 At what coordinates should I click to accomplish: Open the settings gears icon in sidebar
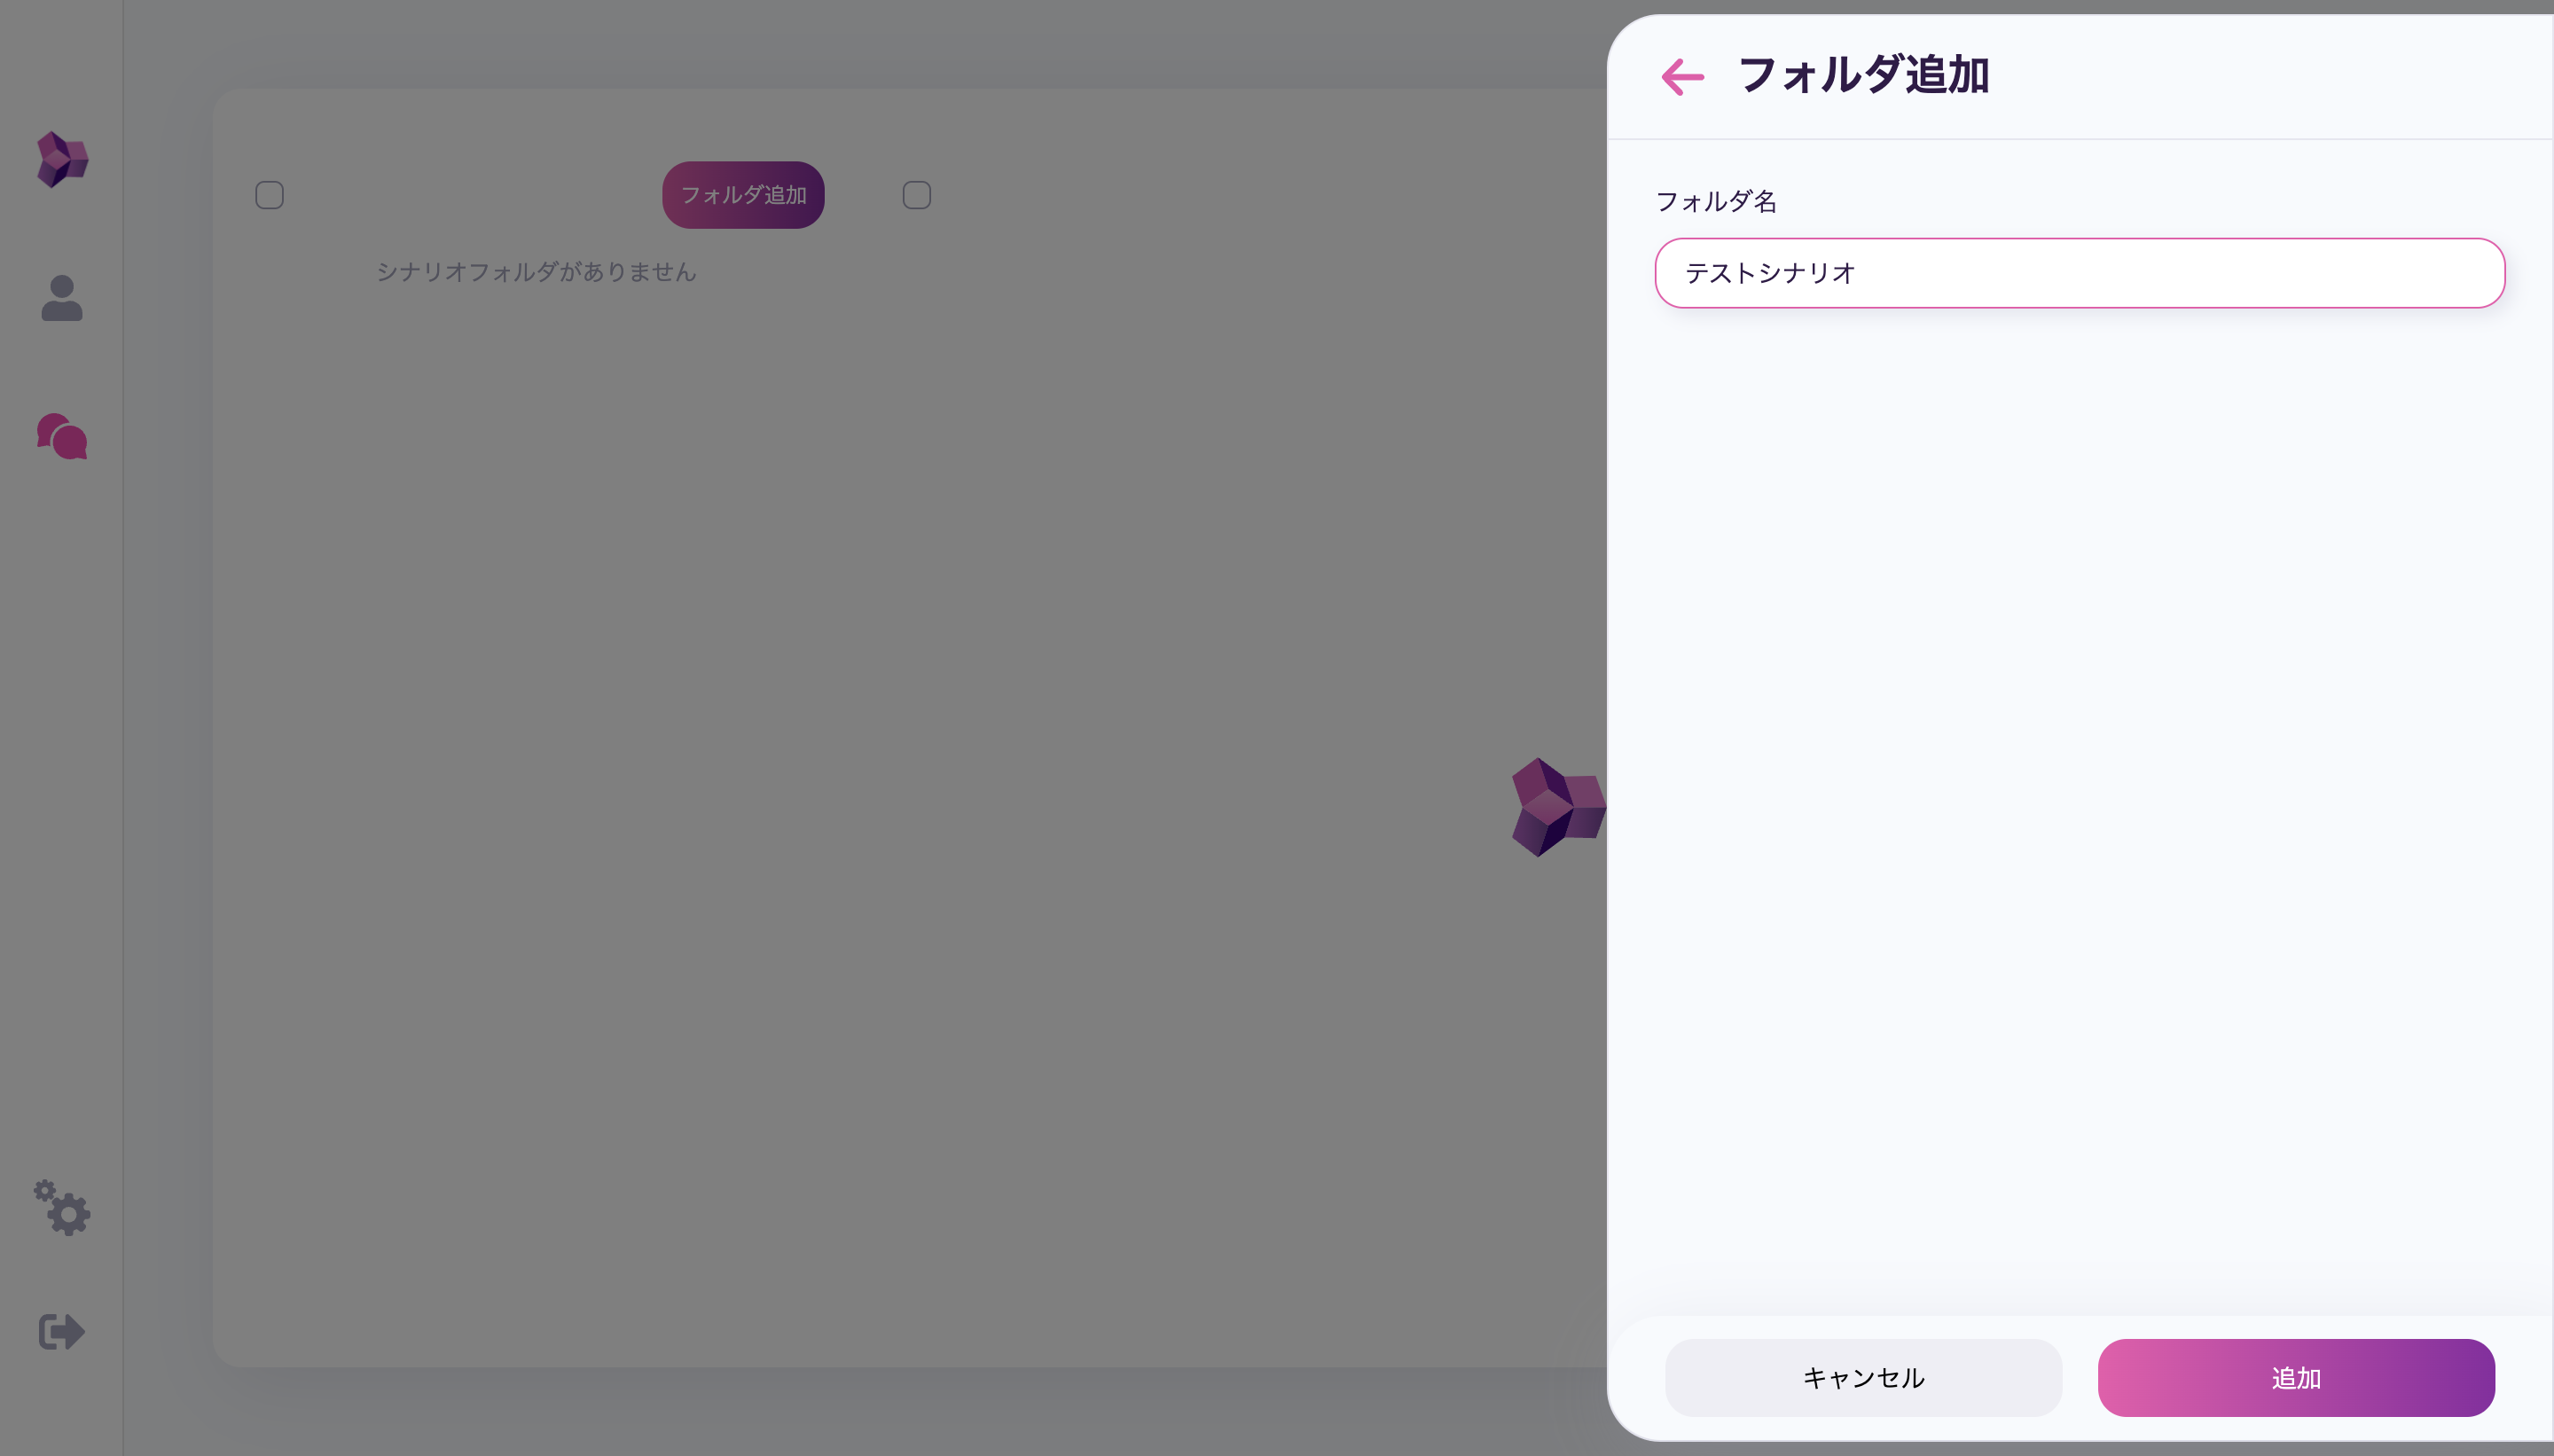tap(62, 1208)
